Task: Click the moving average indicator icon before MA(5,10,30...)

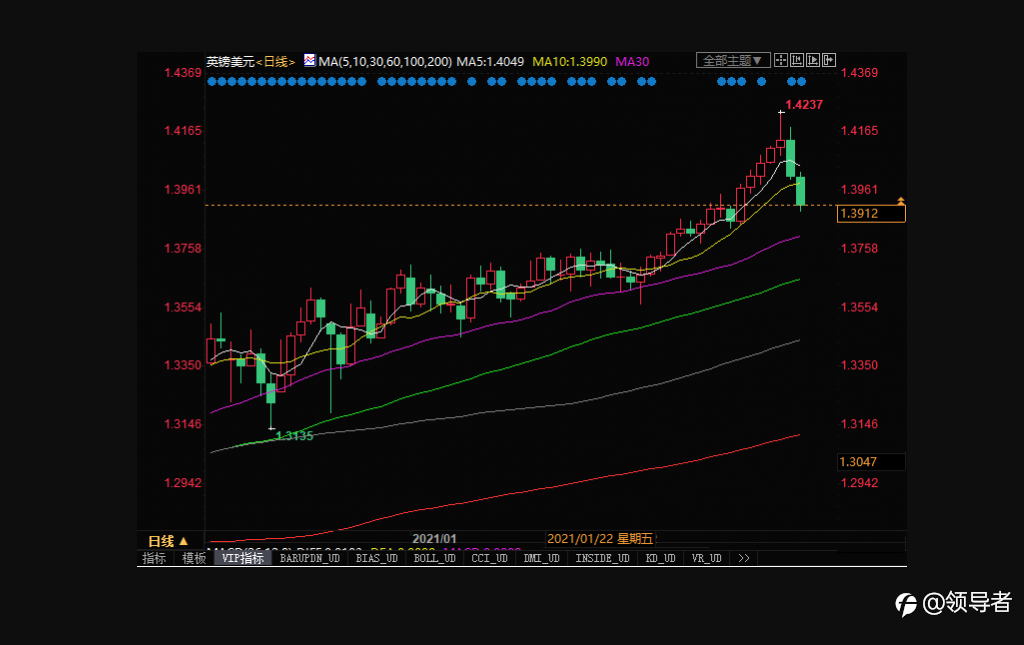Action: click(310, 61)
